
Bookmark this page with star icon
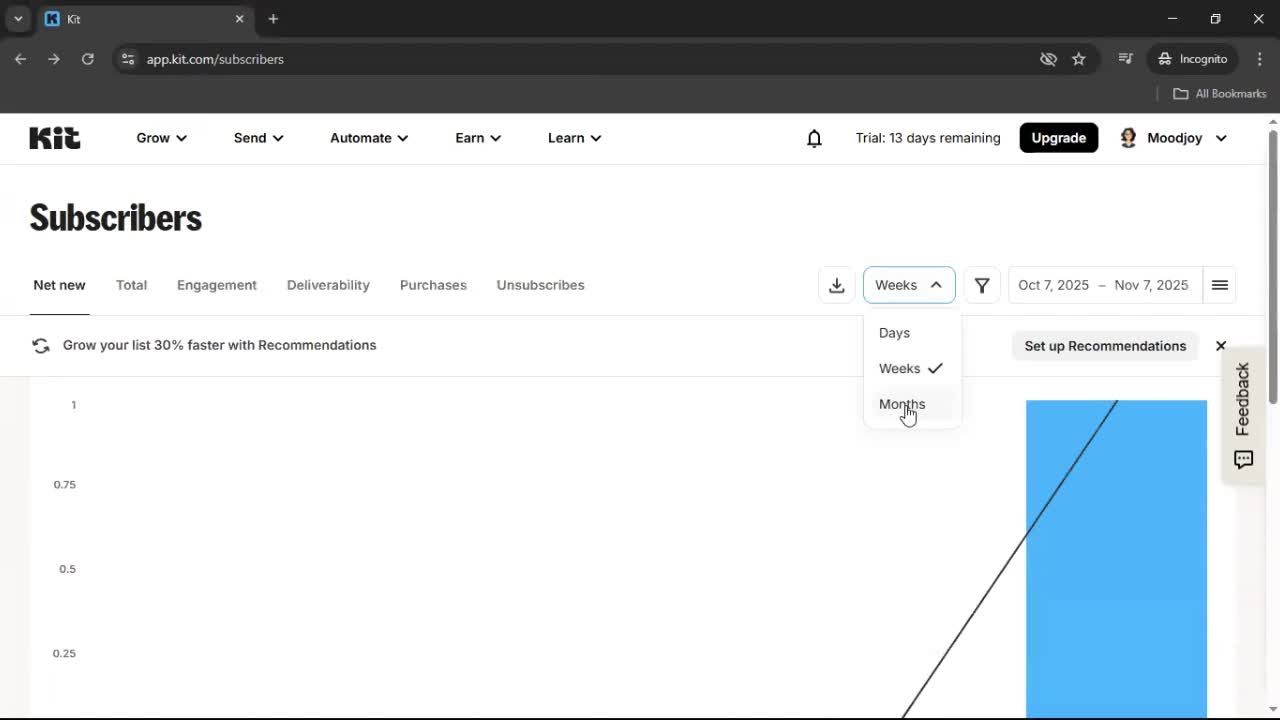pos(1078,59)
